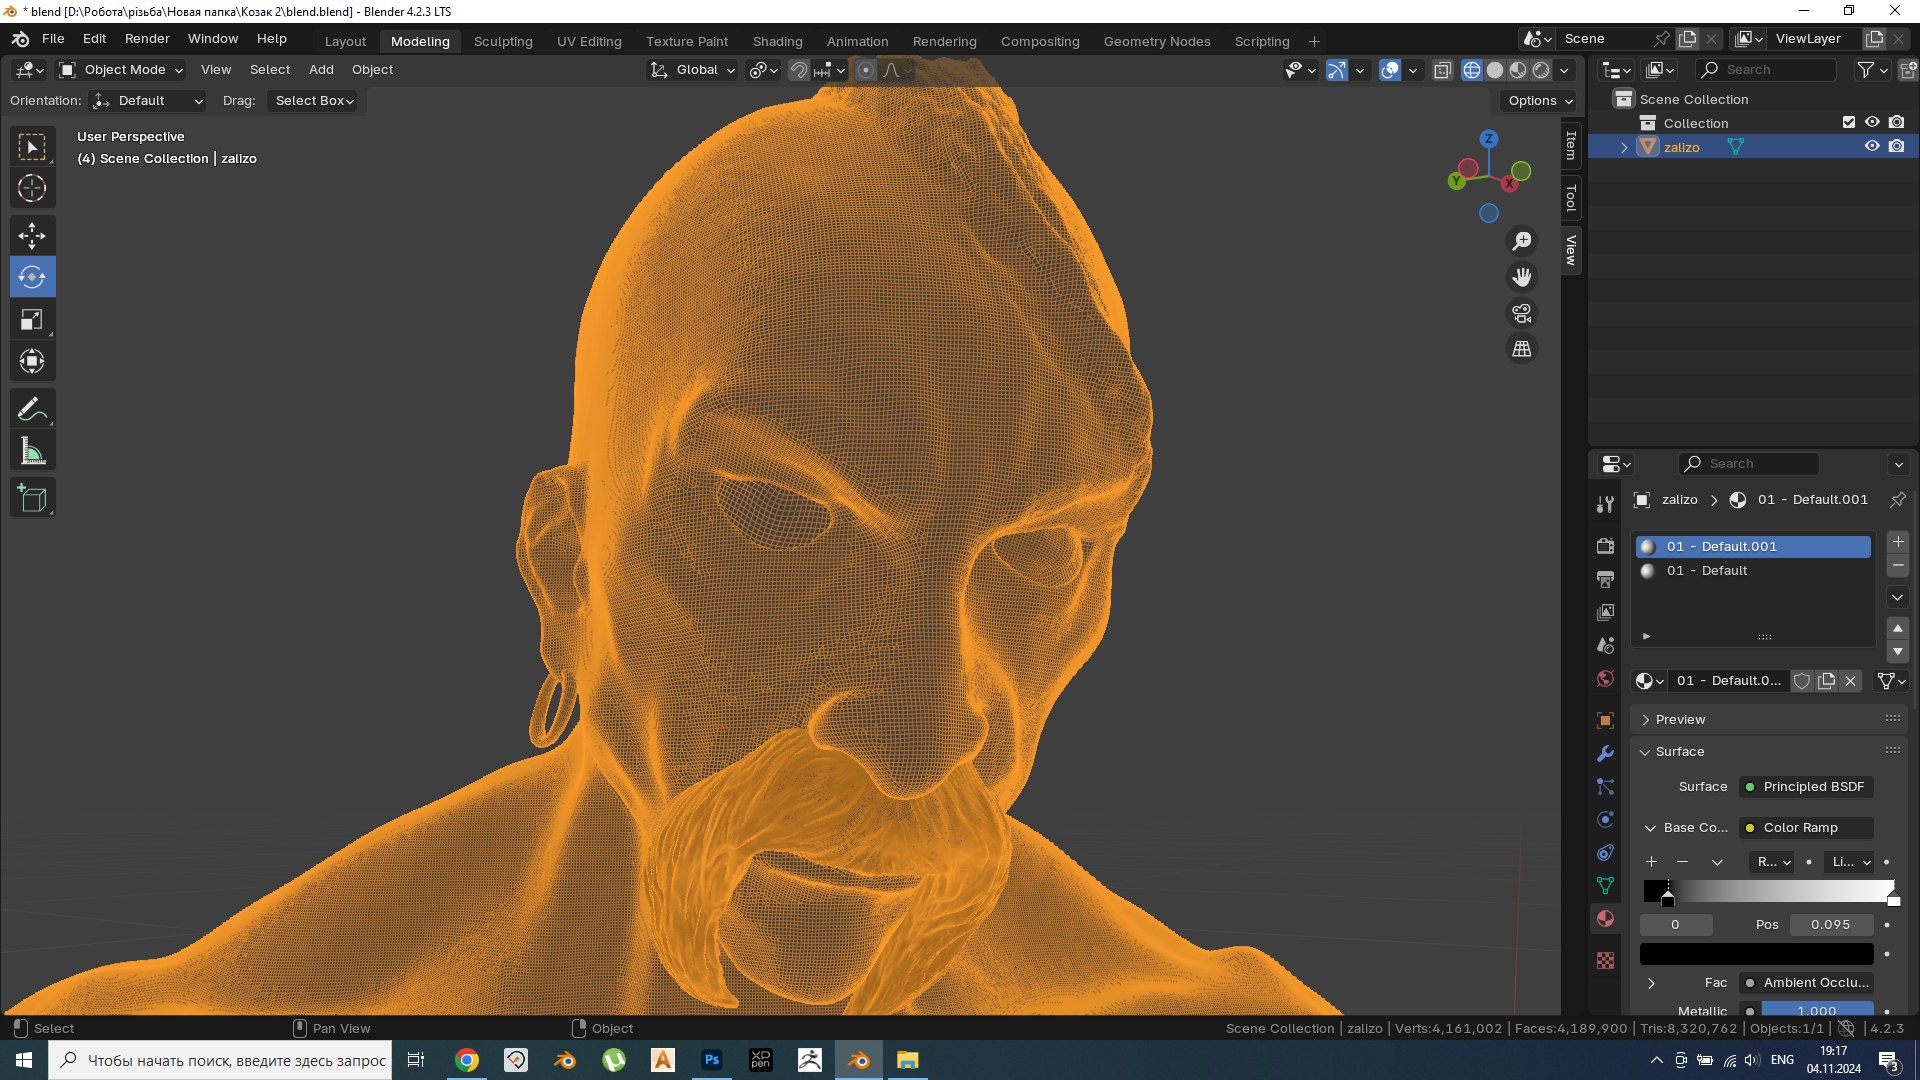This screenshot has height=1080, width=1920.
Task: Activate the Annotate pencil tool
Action: pyautogui.click(x=32, y=409)
